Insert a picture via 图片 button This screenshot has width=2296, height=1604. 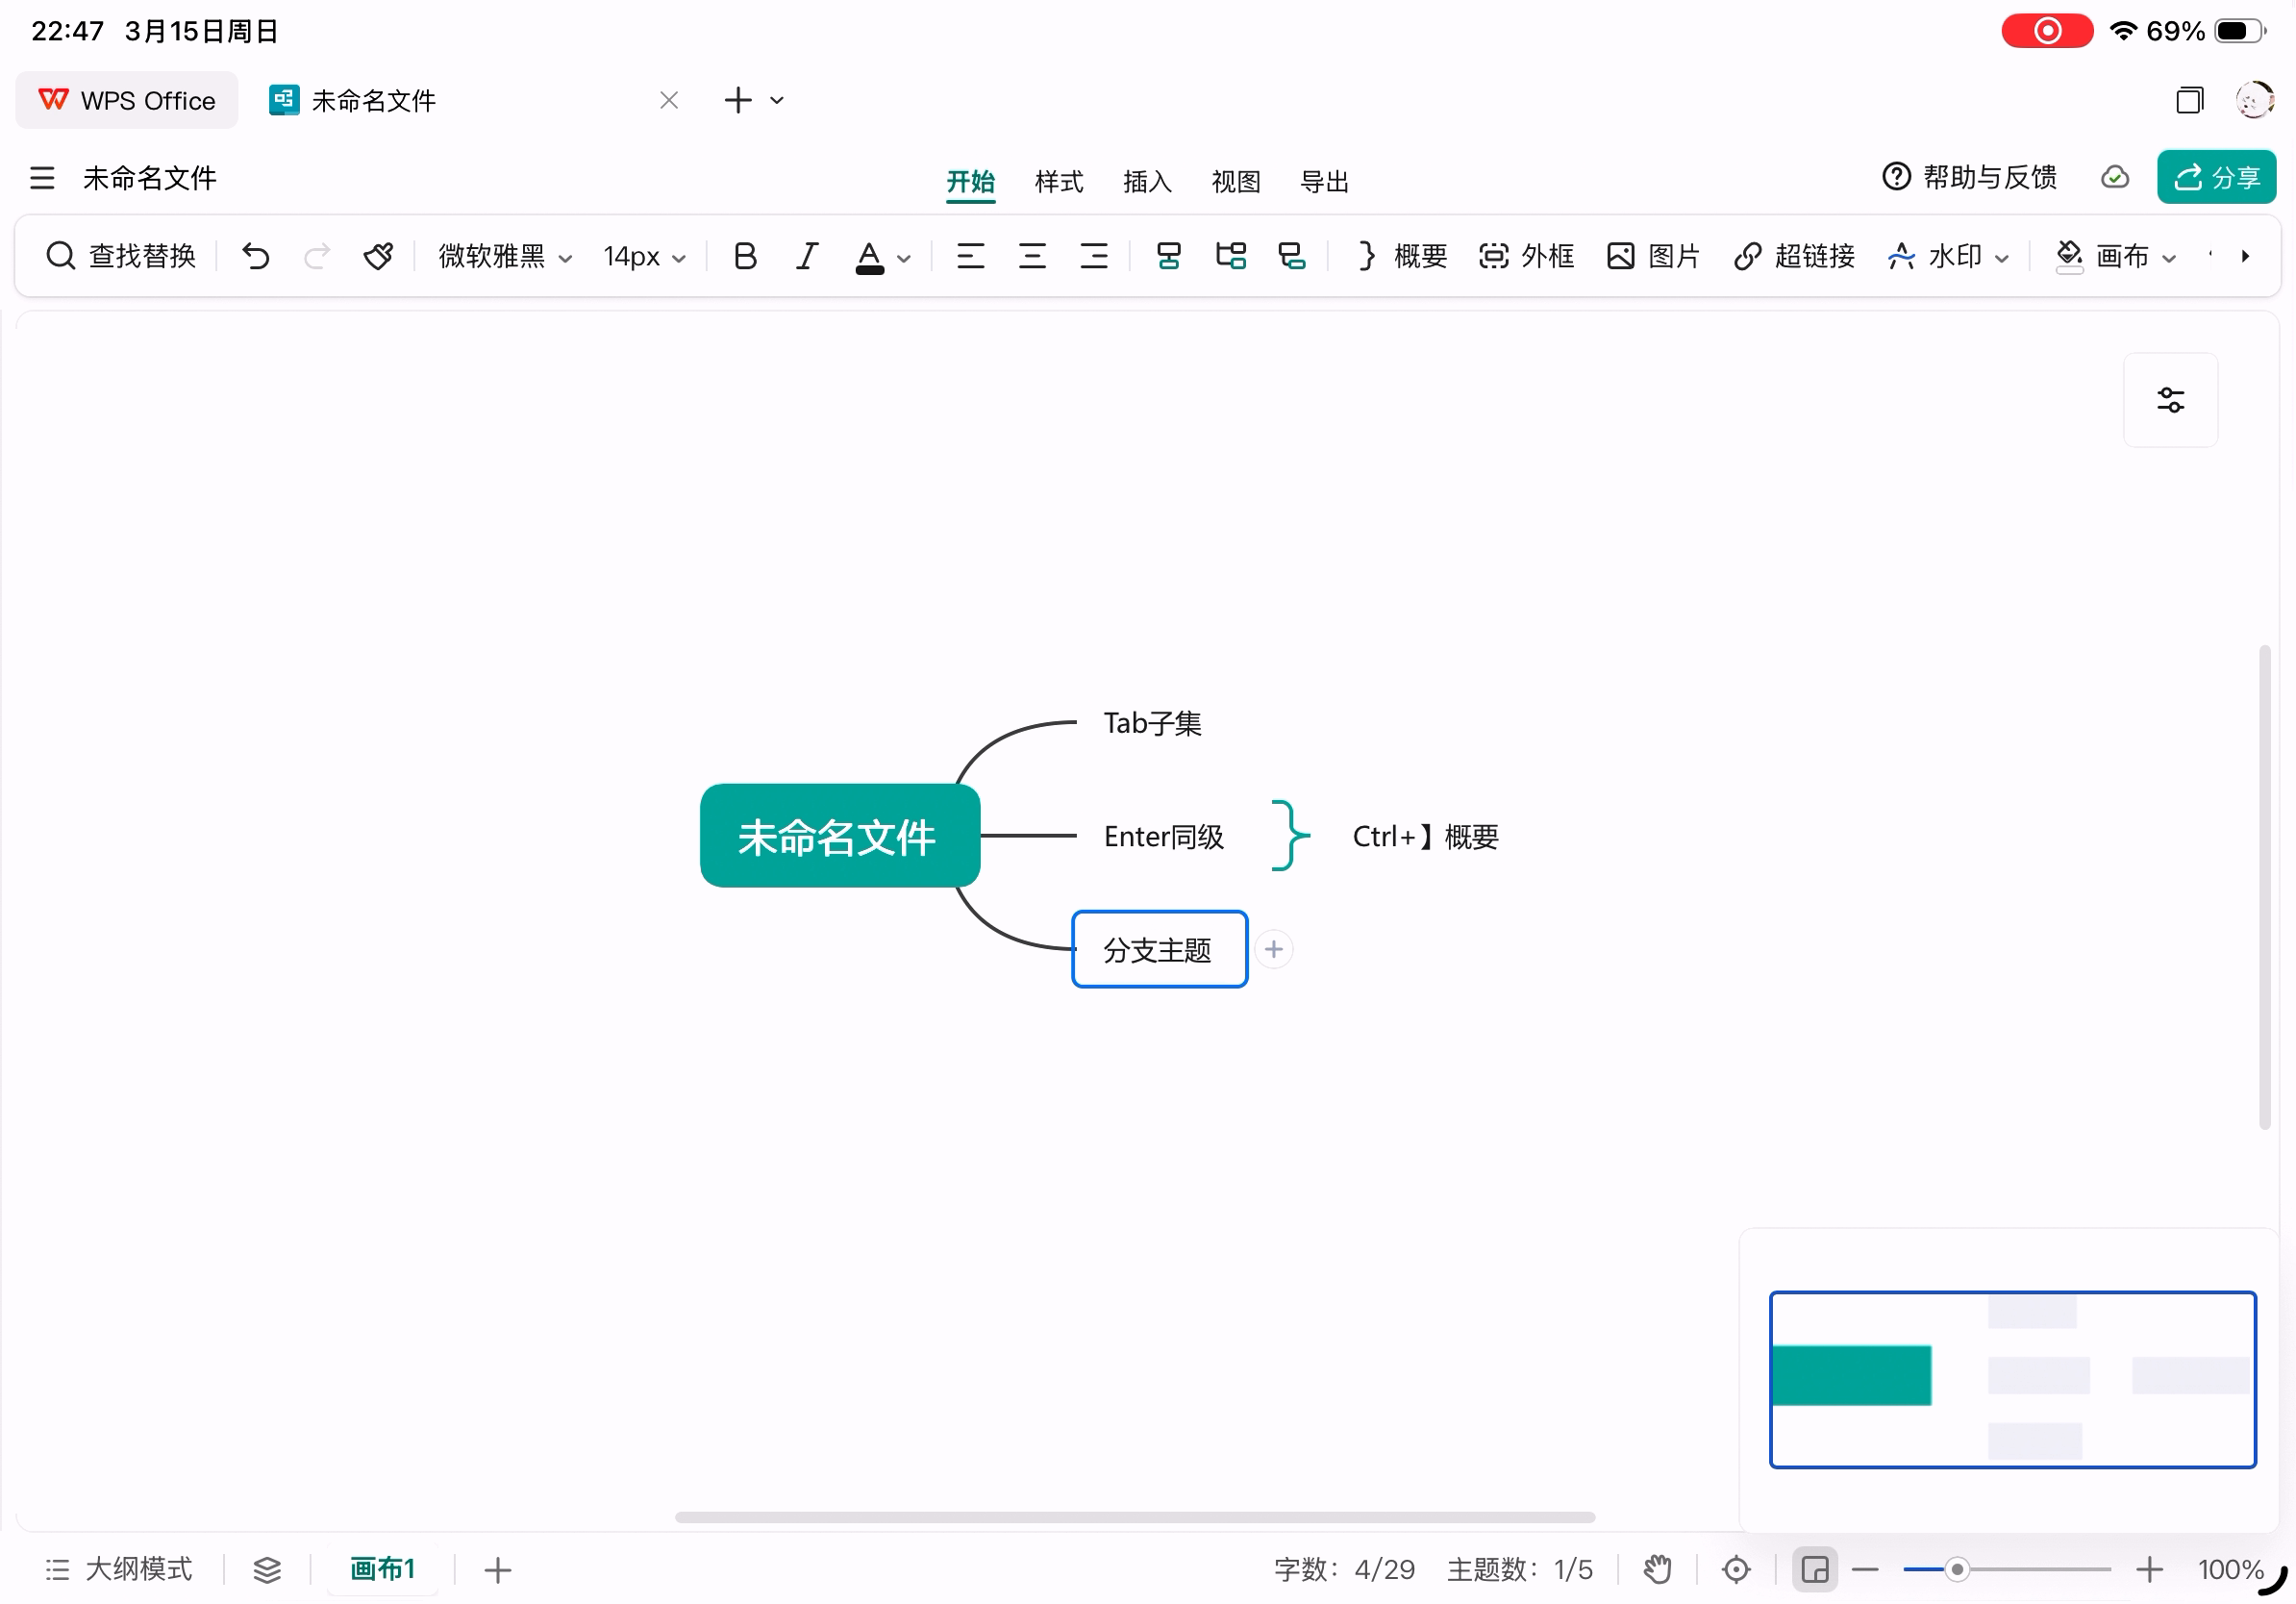1653,257
